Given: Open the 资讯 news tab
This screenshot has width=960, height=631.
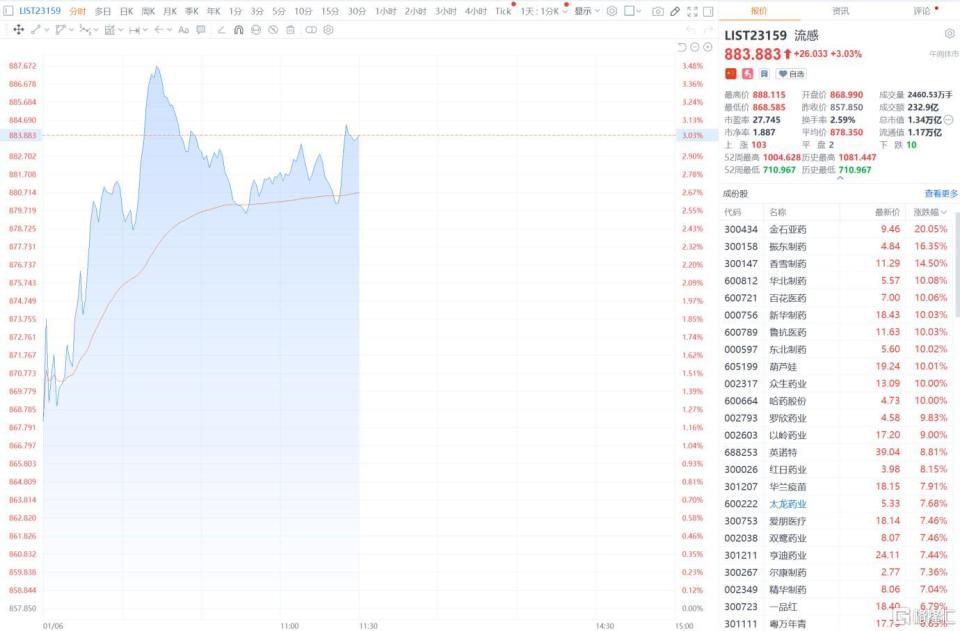Looking at the screenshot, I should (840, 11).
